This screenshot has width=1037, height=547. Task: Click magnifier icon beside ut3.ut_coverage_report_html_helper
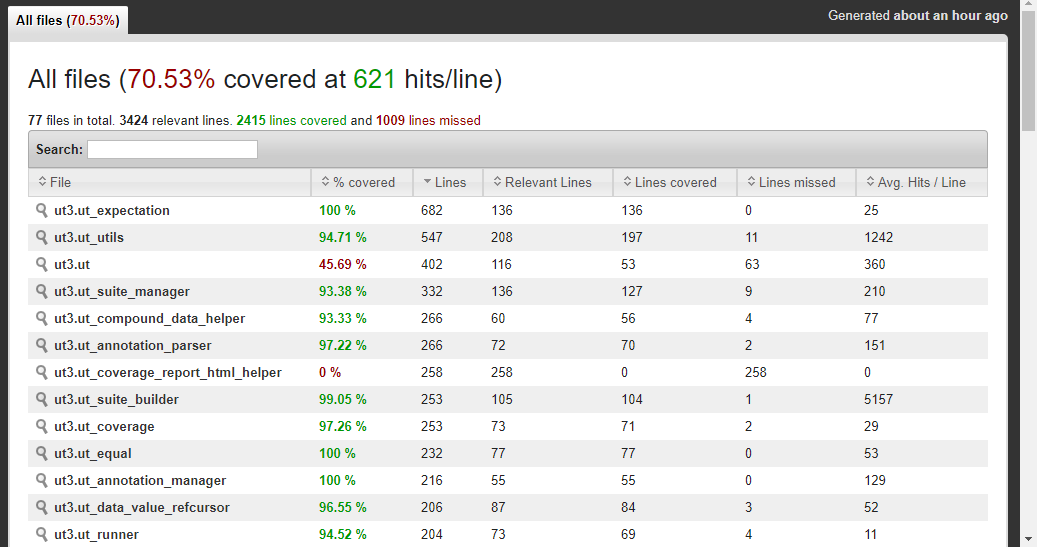pos(42,372)
